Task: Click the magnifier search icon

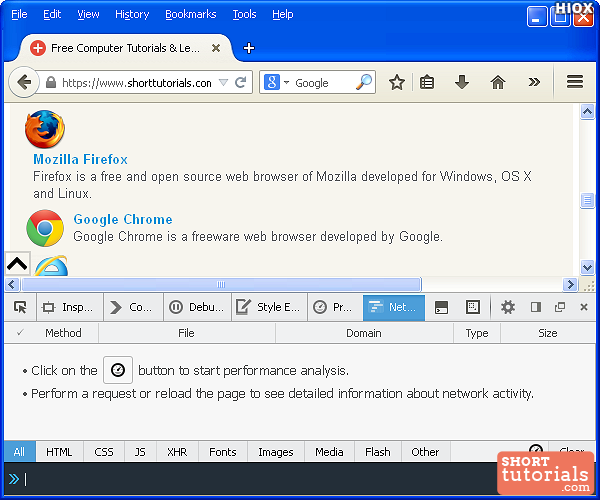Action: tap(364, 82)
